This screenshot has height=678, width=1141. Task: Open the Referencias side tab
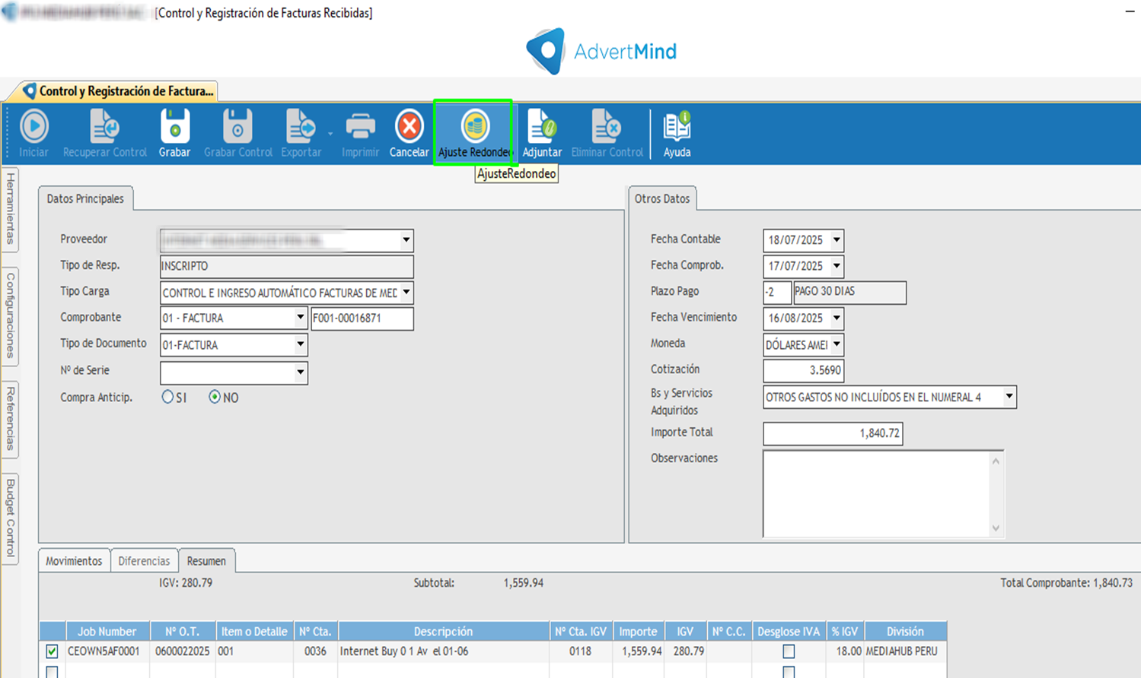click(x=10, y=418)
